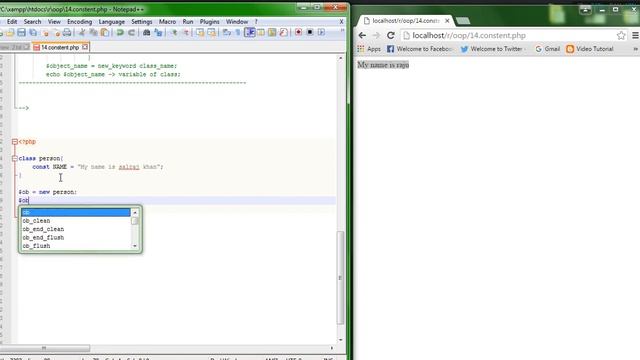Go forward in the Chrome browser
This screenshot has height=360, width=640.
376,36
